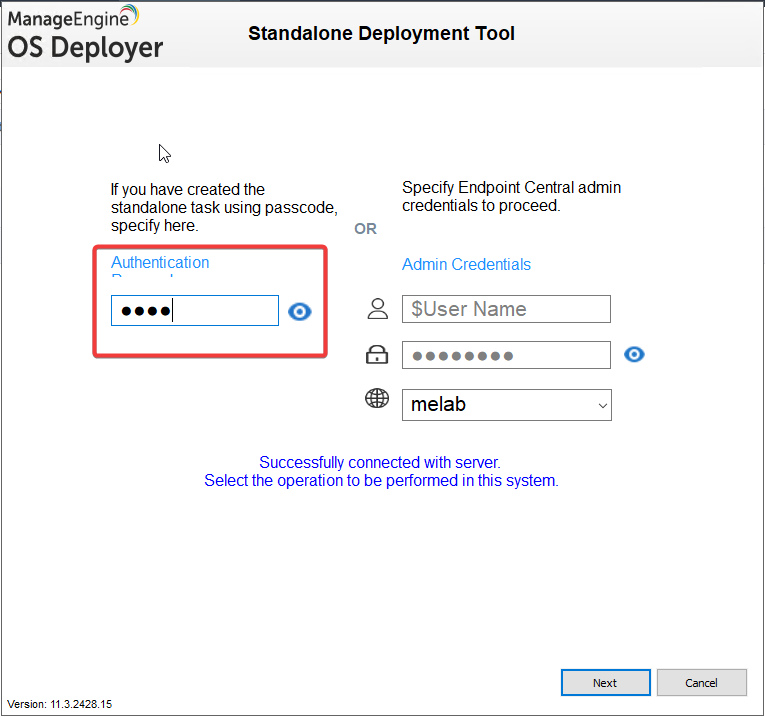Click the $User Name input field

coord(506,309)
